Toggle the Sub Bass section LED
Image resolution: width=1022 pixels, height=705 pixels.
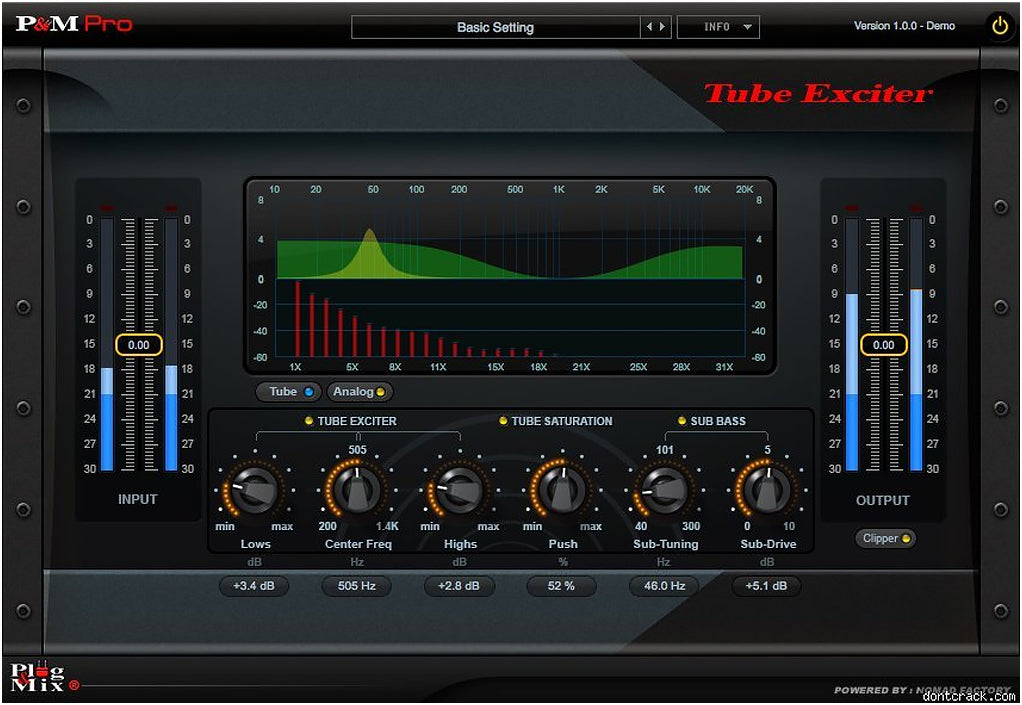(x=682, y=421)
